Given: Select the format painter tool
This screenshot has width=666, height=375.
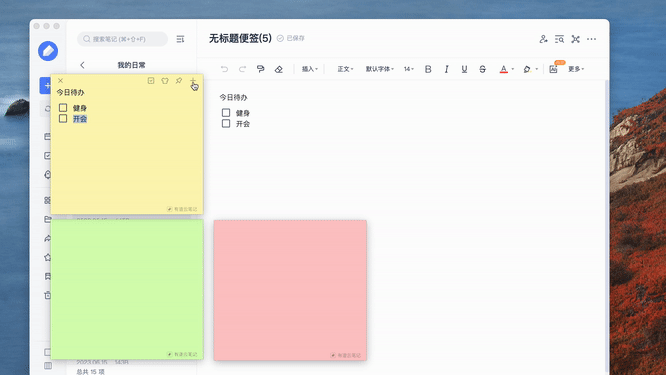Looking at the screenshot, I should (x=260, y=69).
